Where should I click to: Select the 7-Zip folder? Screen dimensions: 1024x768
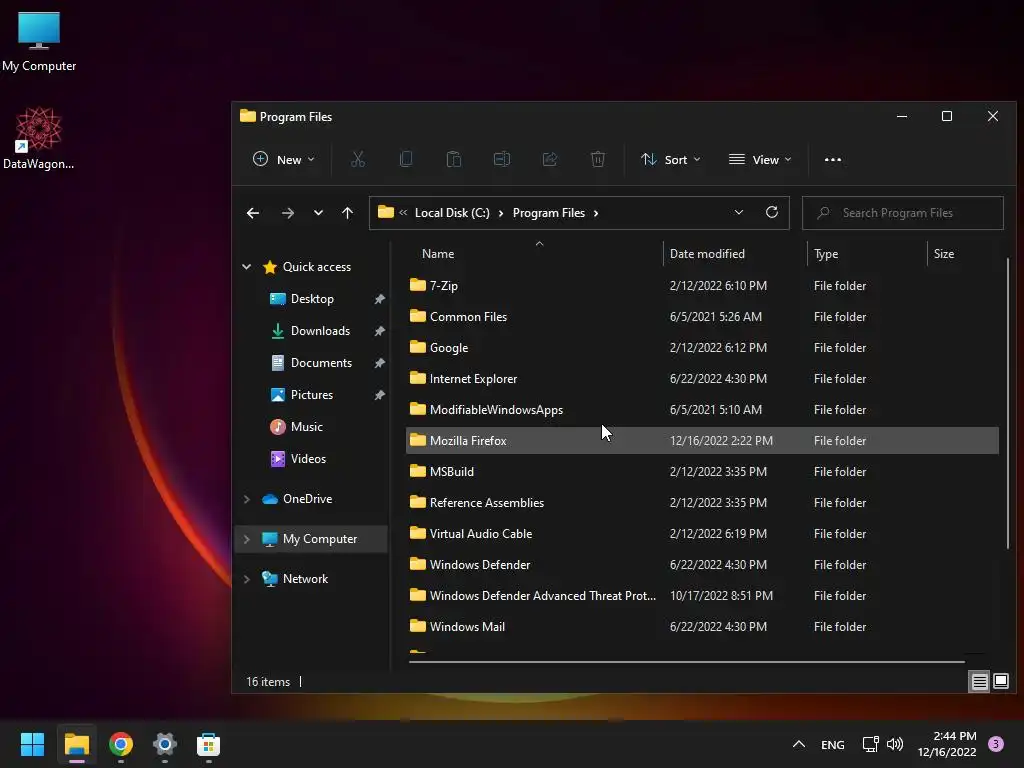702,285
